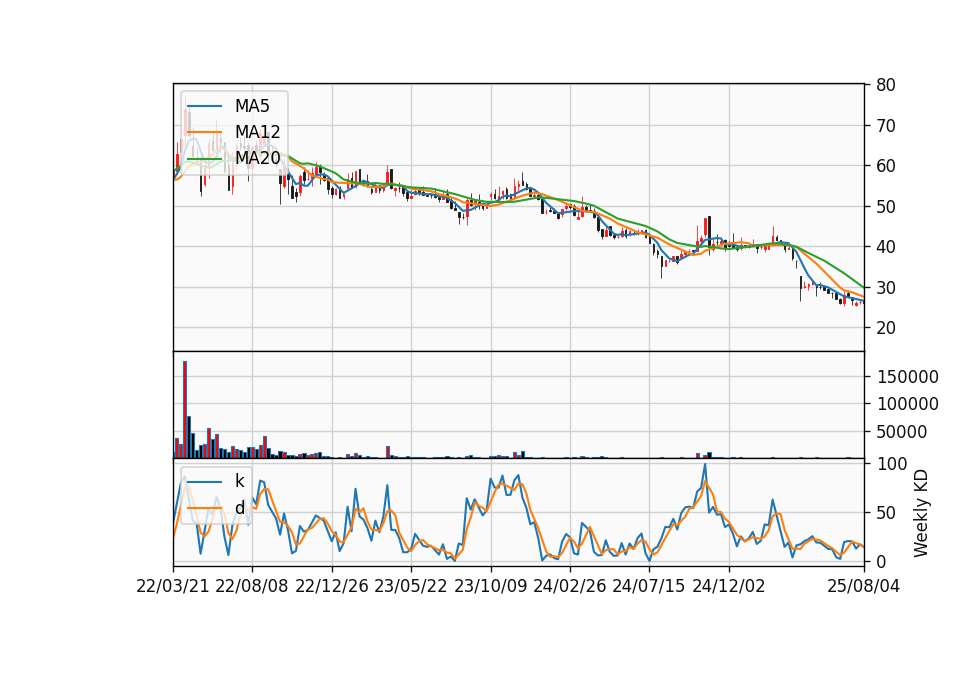Click the 23/10/09 date tick label
The width and height of the screenshot is (960, 690).
(490, 586)
